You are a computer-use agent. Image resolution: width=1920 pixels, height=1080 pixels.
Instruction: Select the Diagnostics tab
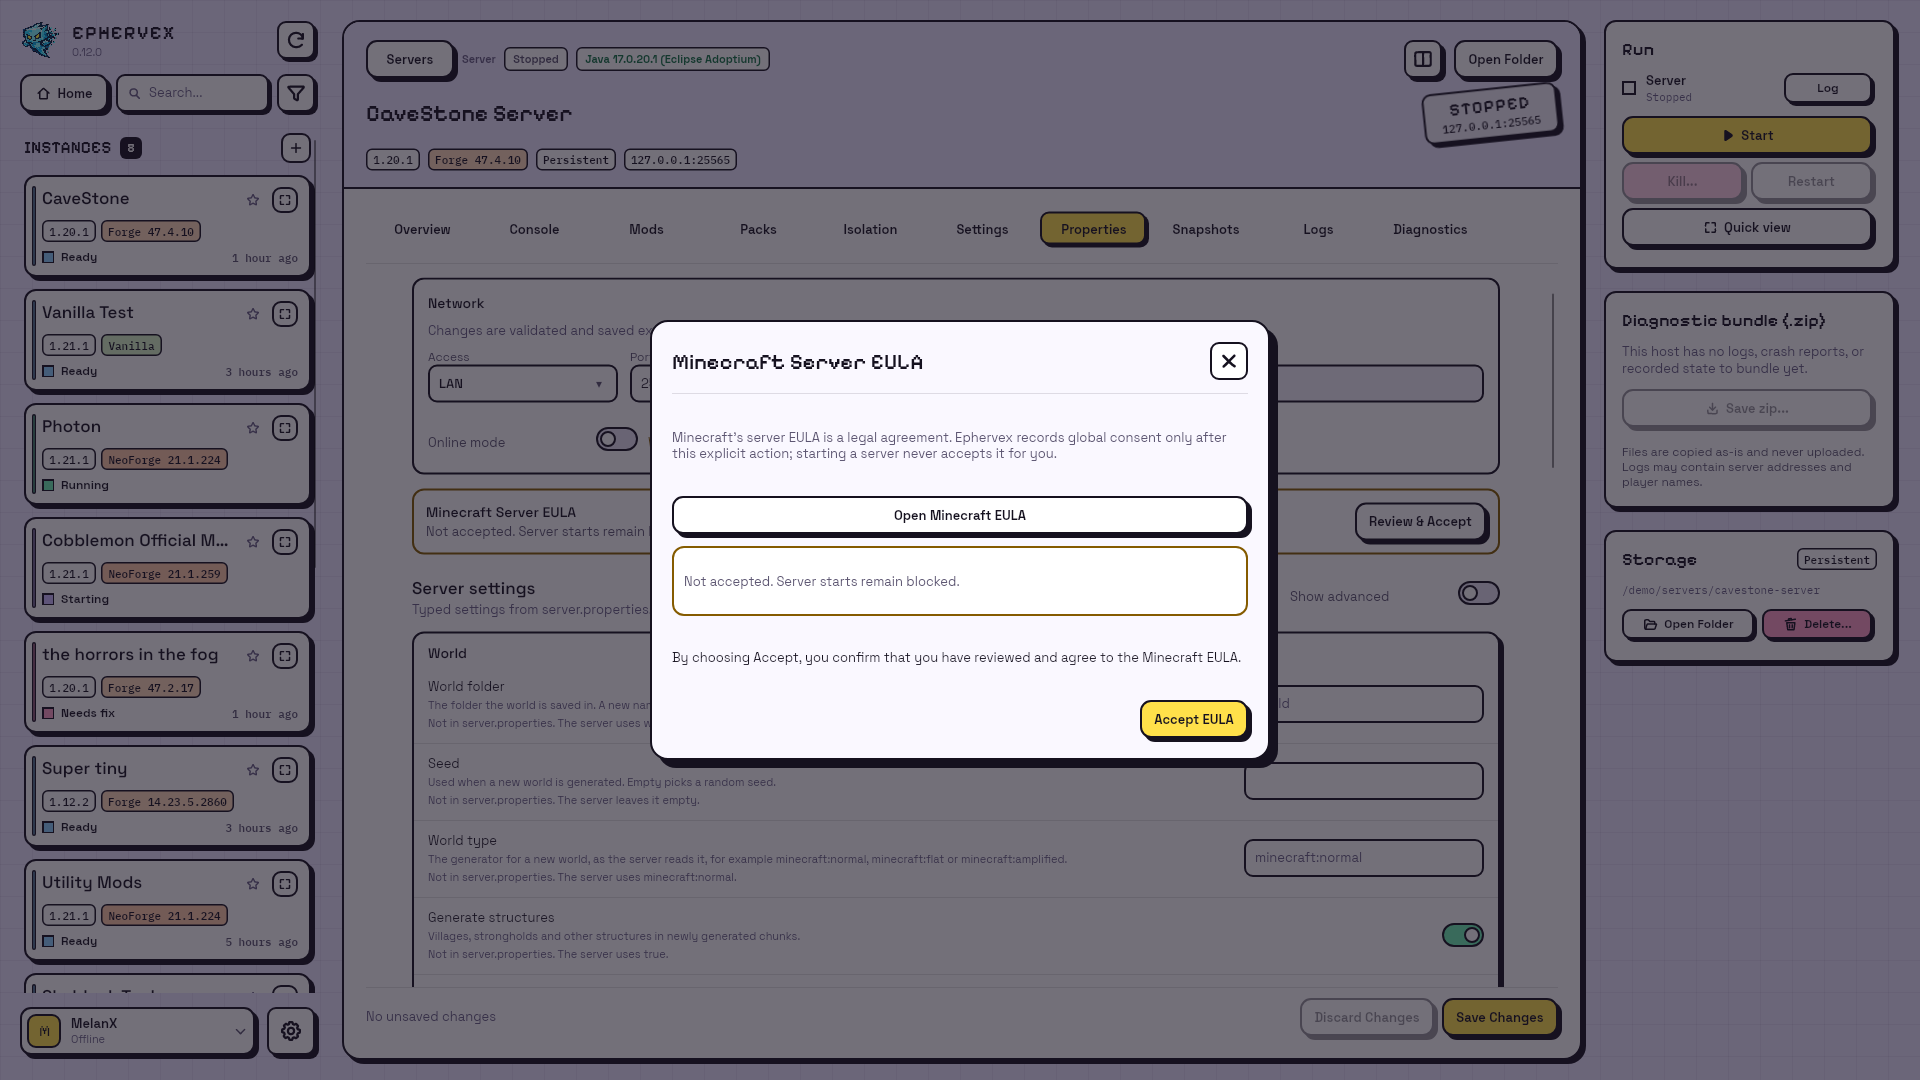[x=1430, y=229]
